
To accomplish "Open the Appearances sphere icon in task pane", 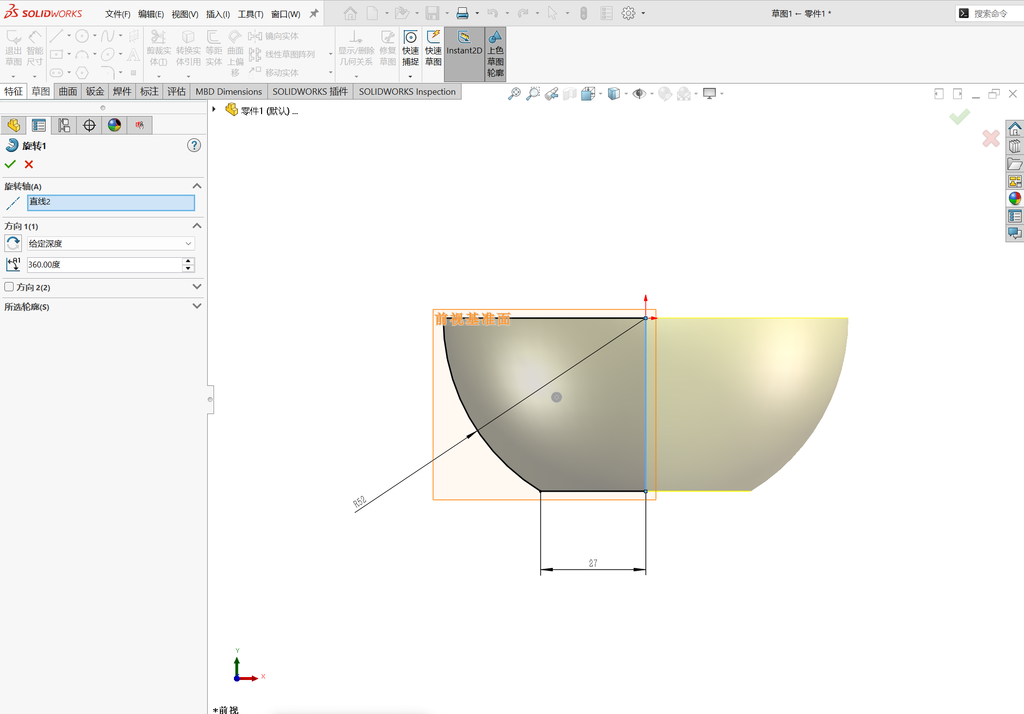I will tap(1014, 199).
